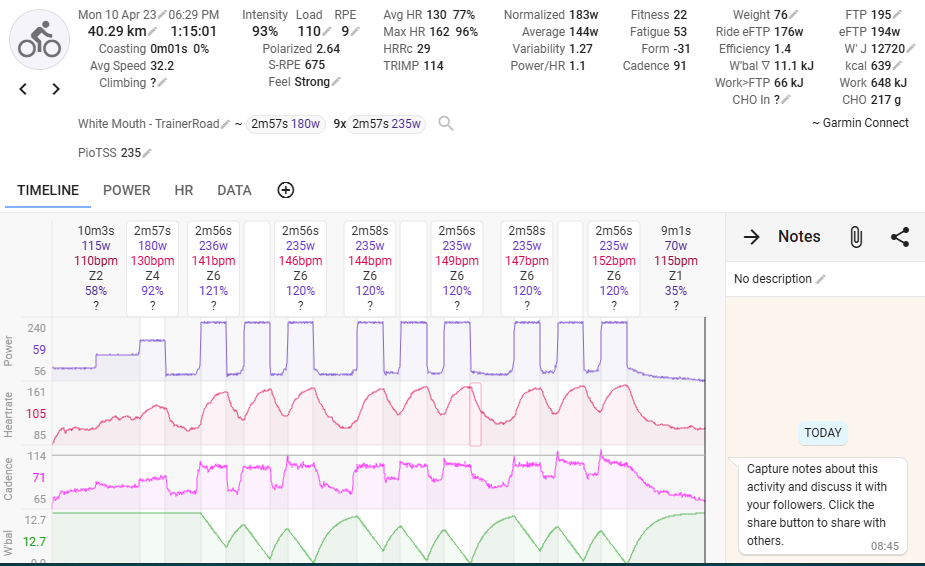Select the 235w 147bpm interval card
This screenshot has height=566, width=925.
tap(527, 268)
